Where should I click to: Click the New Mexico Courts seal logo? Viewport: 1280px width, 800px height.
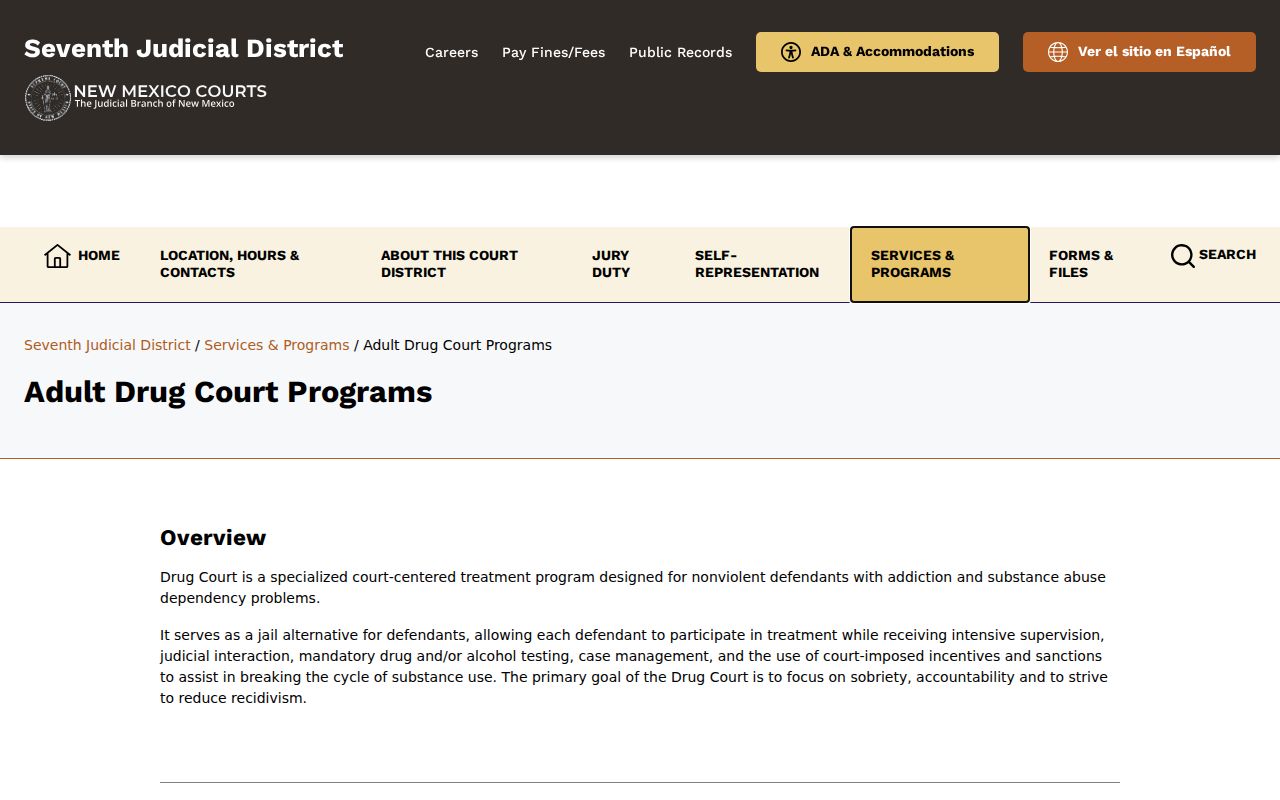[47, 98]
